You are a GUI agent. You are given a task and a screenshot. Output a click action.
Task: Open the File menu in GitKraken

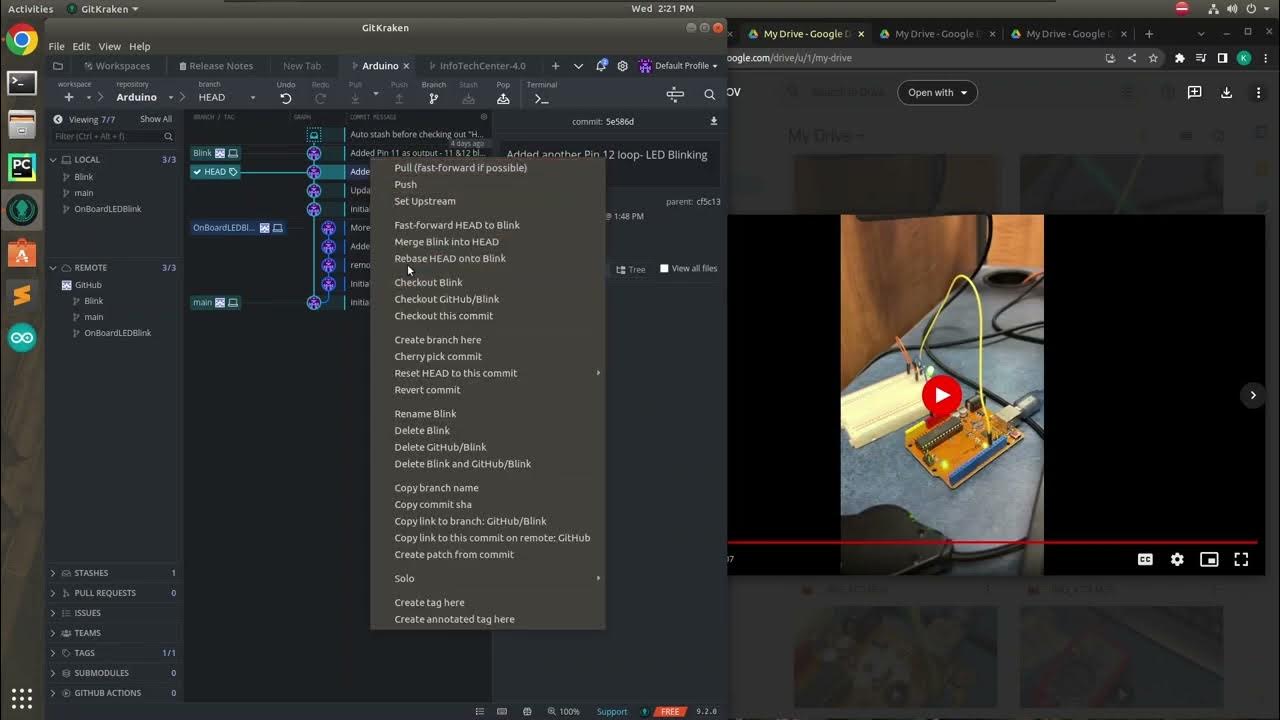click(x=57, y=47)
